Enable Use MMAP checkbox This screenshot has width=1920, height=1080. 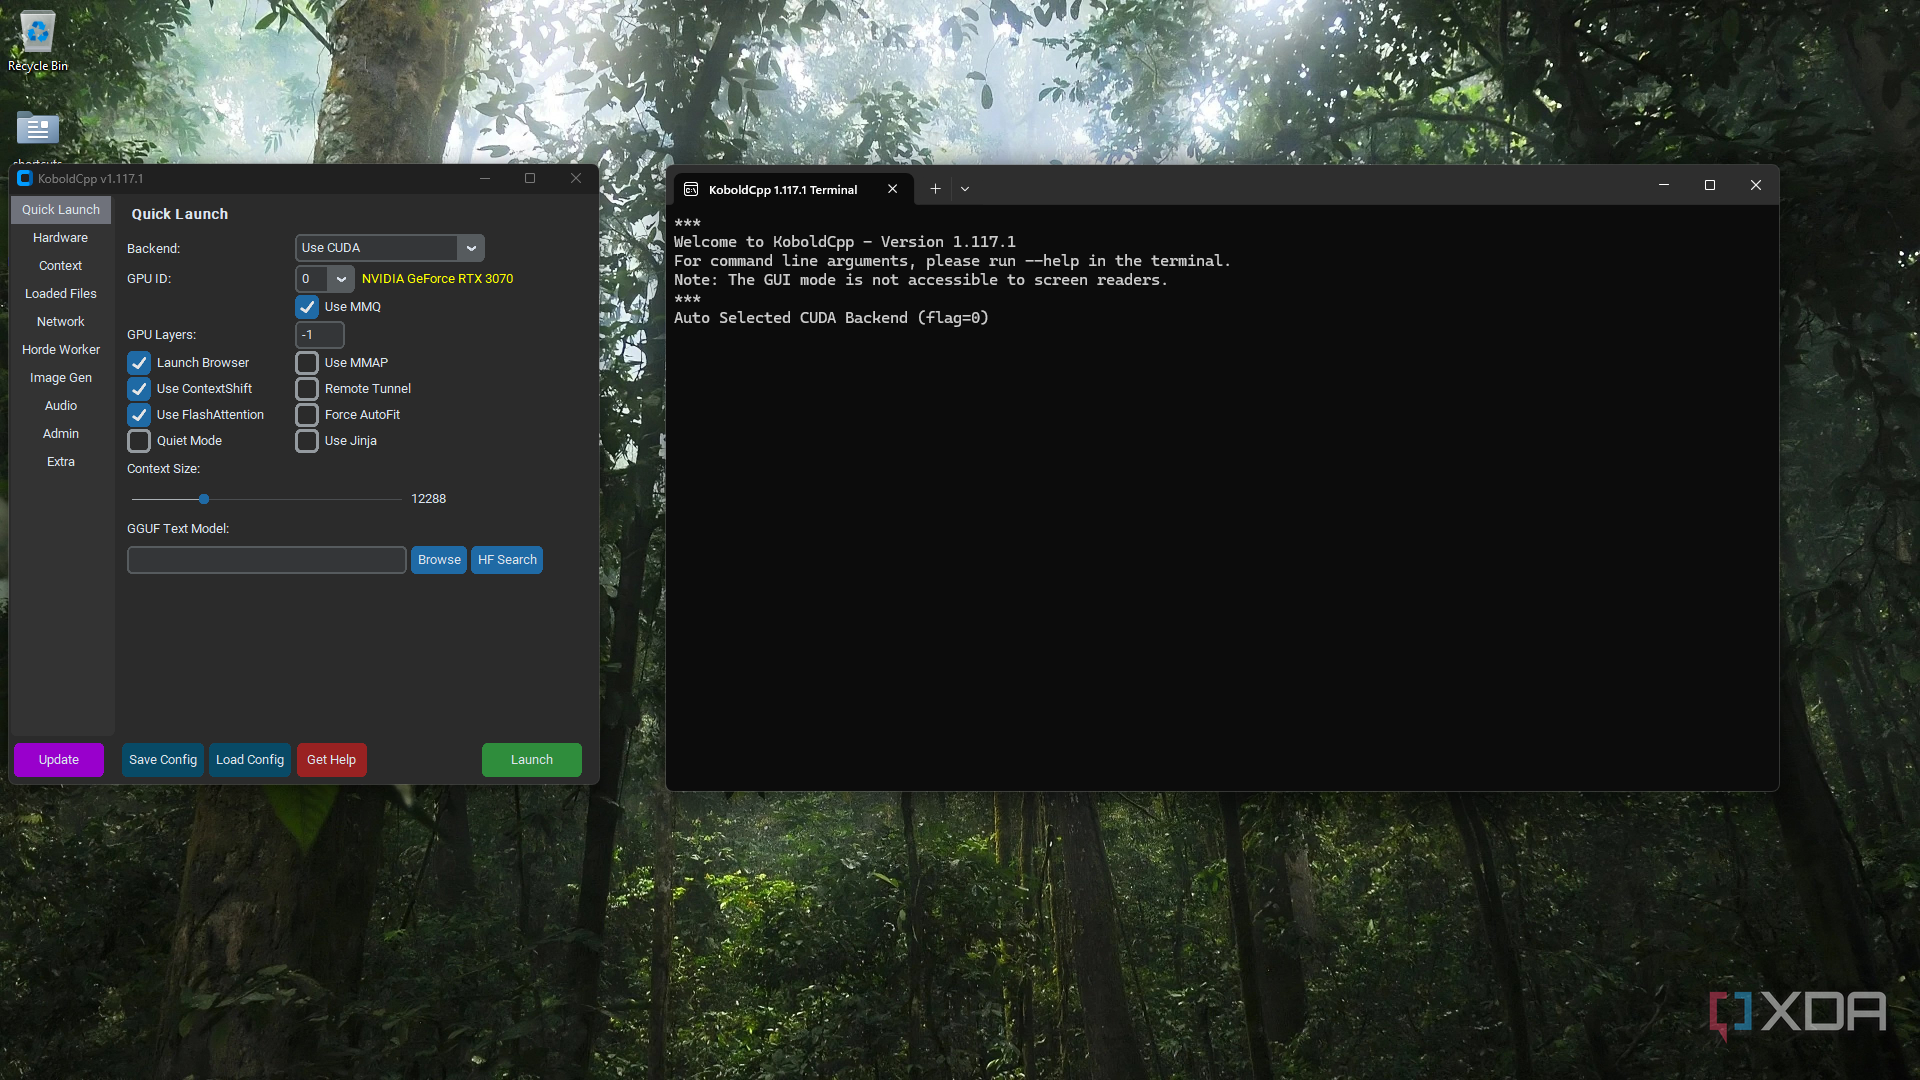307,363
